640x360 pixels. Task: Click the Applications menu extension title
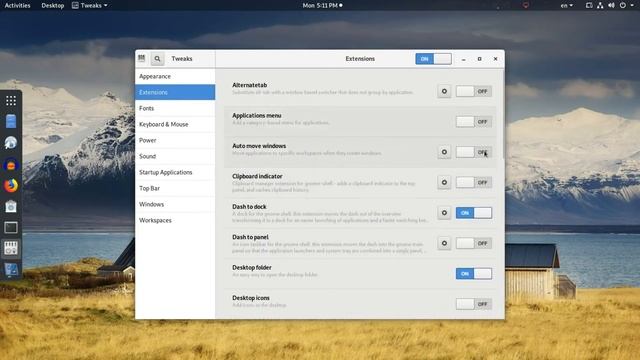click(x=257, y=116)
